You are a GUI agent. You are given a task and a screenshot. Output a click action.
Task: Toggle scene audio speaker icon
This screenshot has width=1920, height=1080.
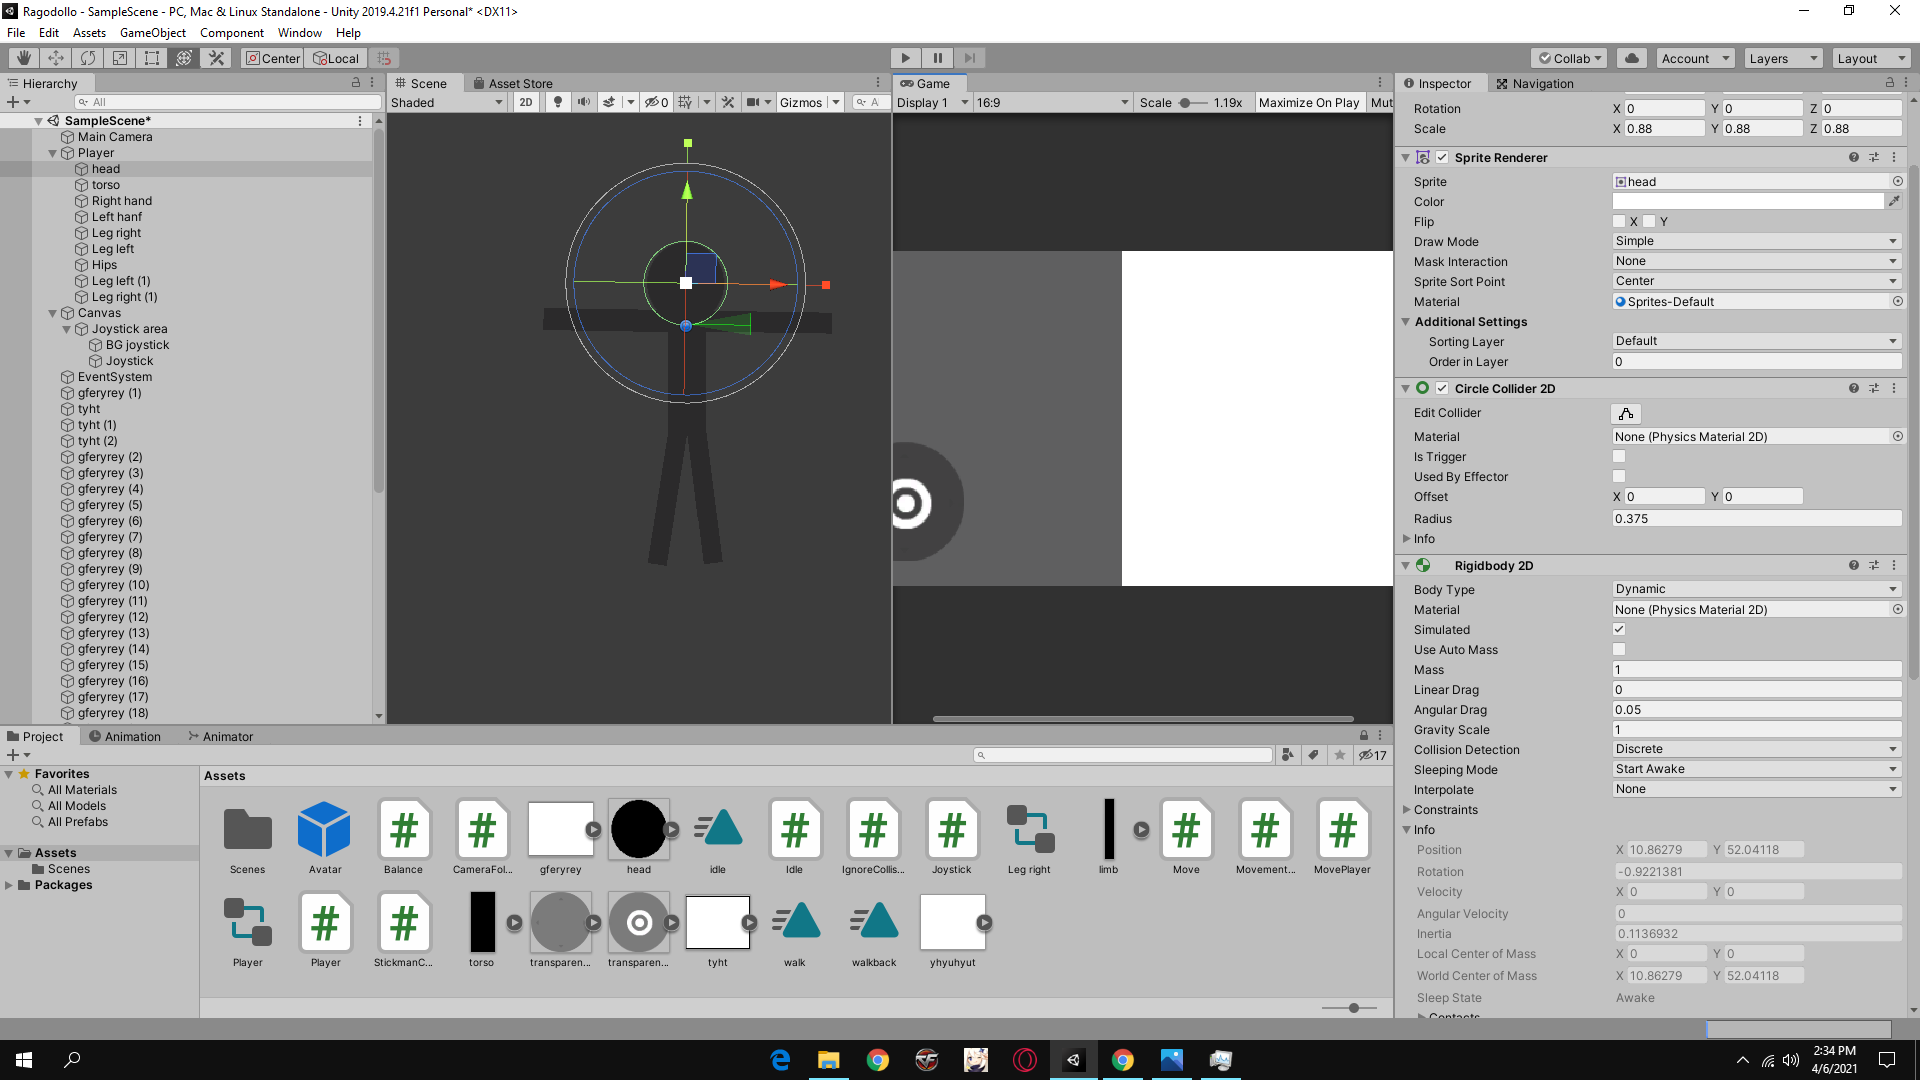(583, 102)
